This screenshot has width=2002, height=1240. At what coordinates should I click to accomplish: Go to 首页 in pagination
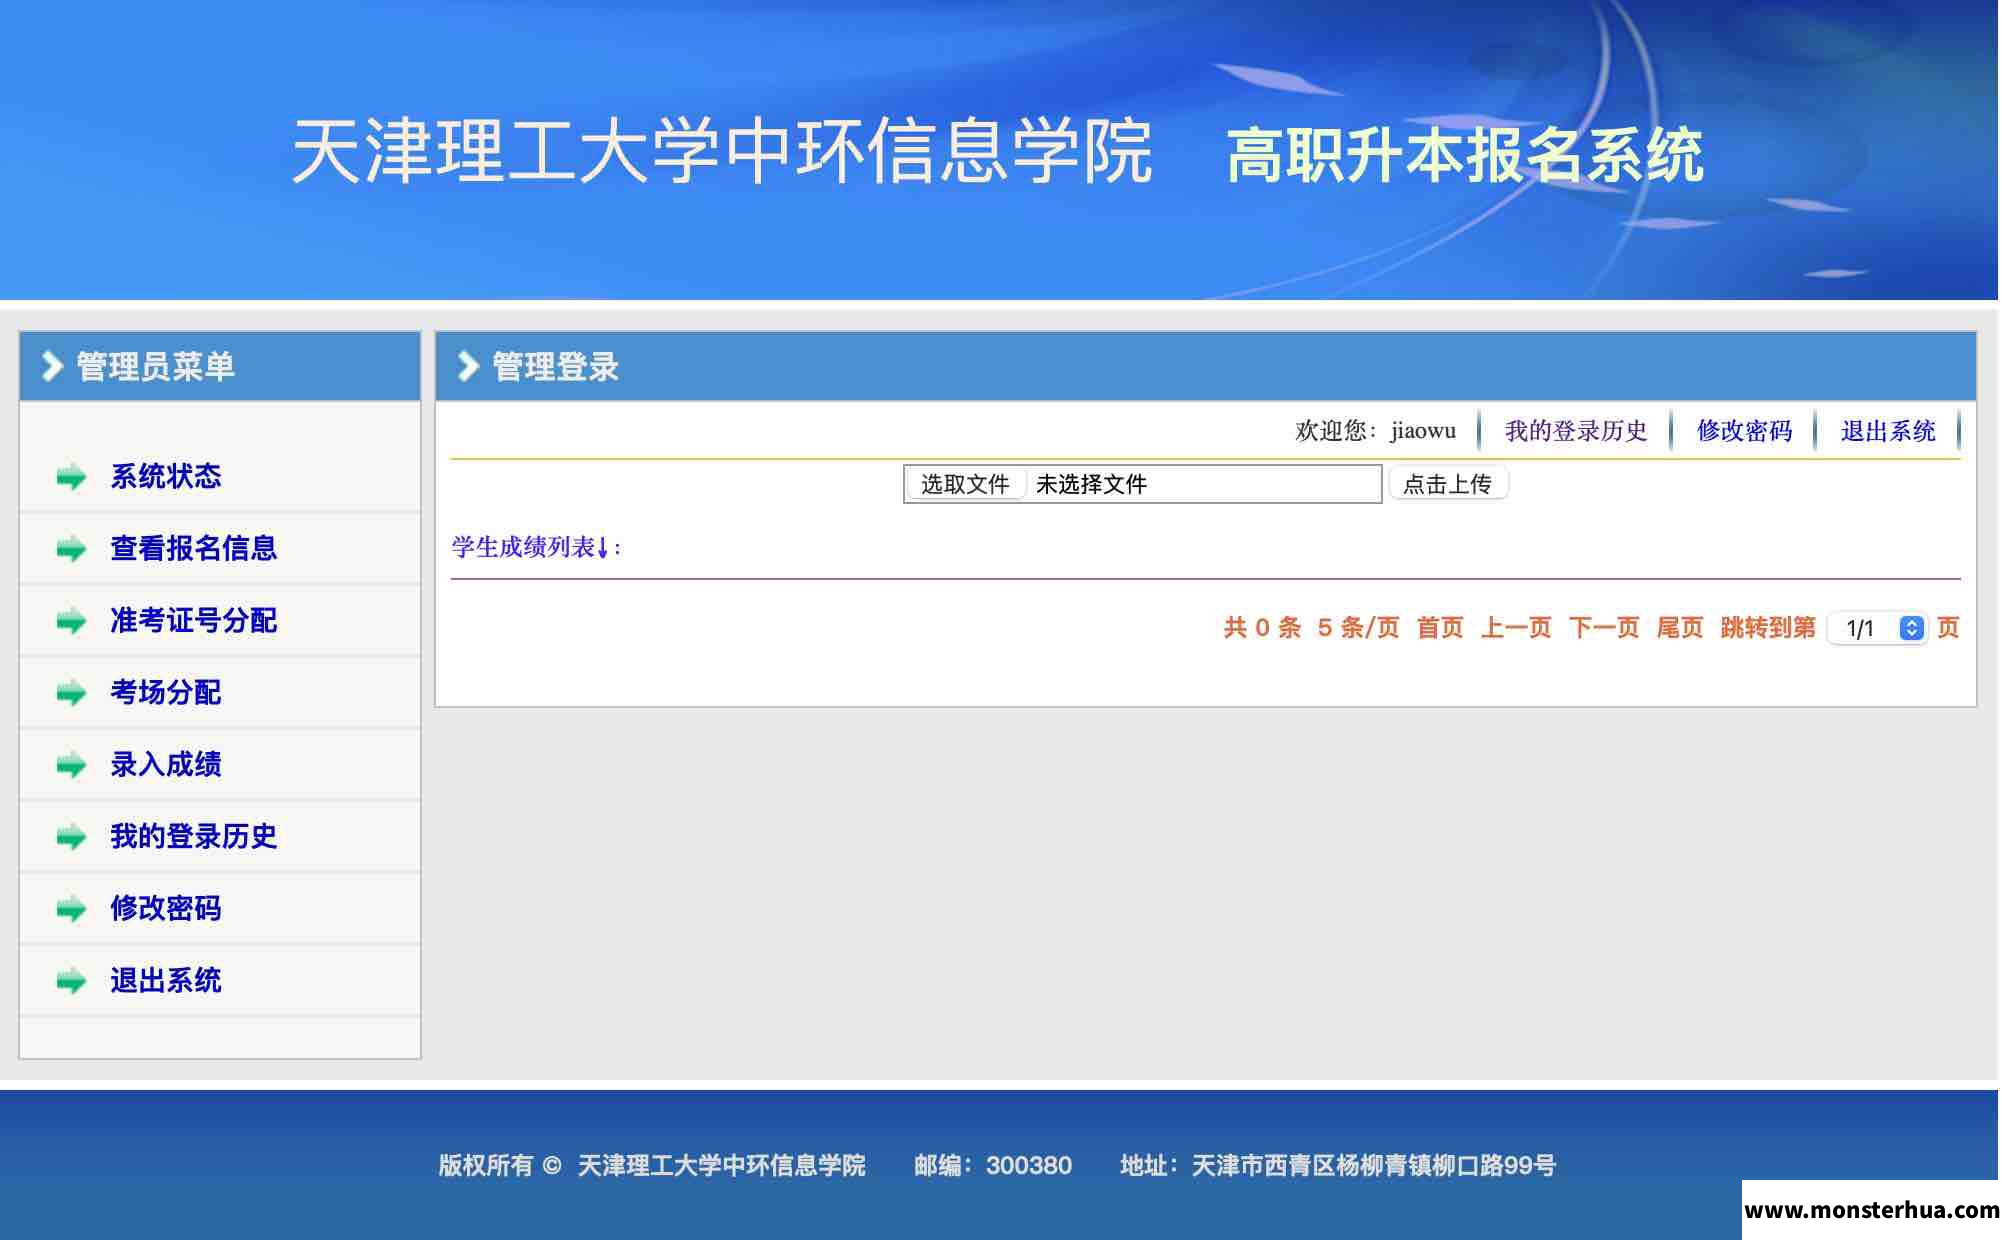[x=1440, y=628]
